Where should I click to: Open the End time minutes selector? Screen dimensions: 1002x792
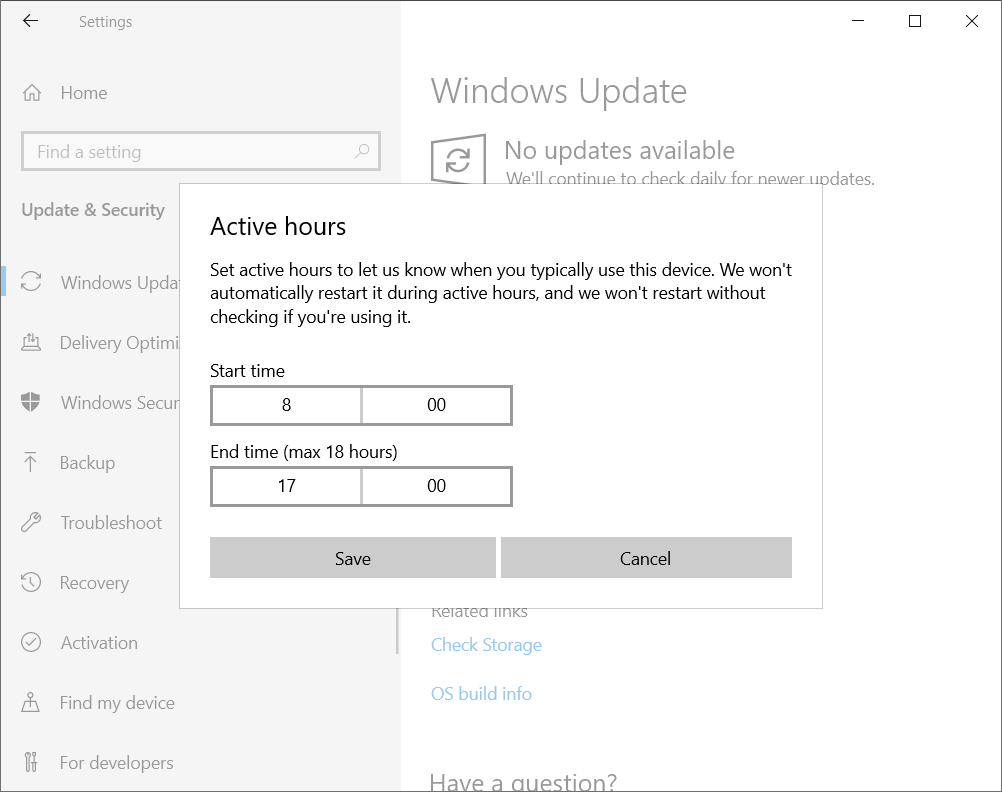(436, 486)
